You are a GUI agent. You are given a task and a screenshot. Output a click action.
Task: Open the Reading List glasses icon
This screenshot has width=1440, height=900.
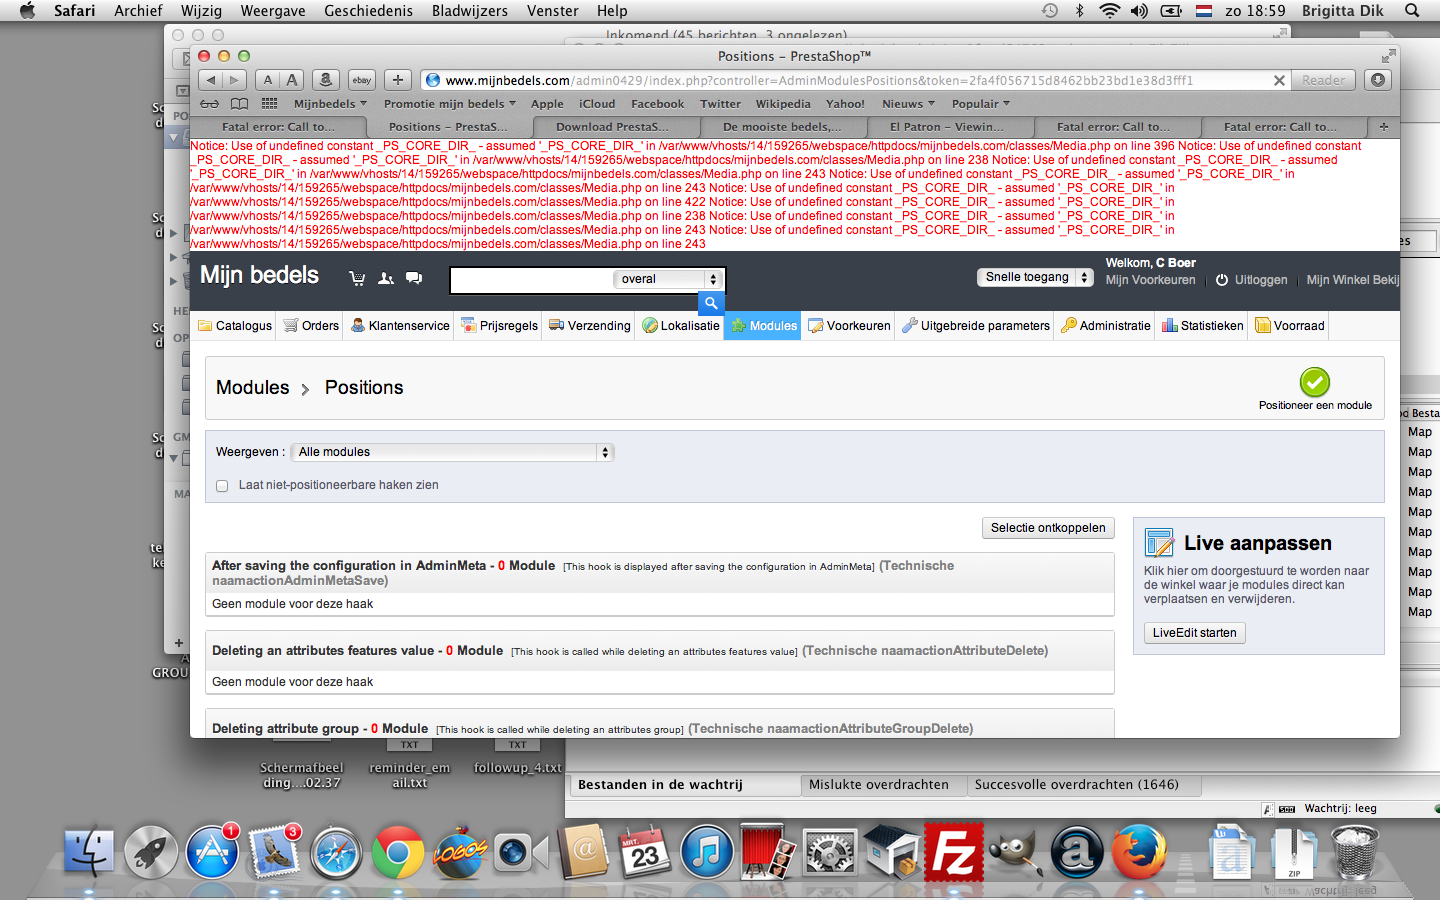coord(209,104)
